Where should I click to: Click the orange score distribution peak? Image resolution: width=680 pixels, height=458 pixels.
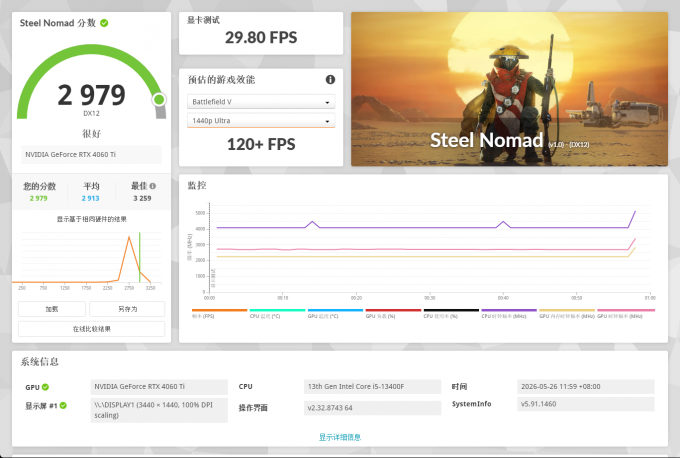coord(129,238)
